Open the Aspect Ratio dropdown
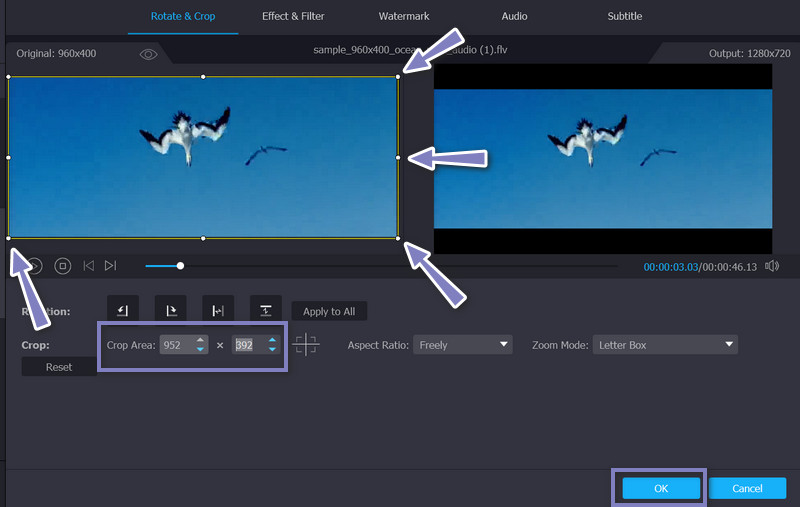This screenshot has width=800, height=507. click(x=463, y=345)
